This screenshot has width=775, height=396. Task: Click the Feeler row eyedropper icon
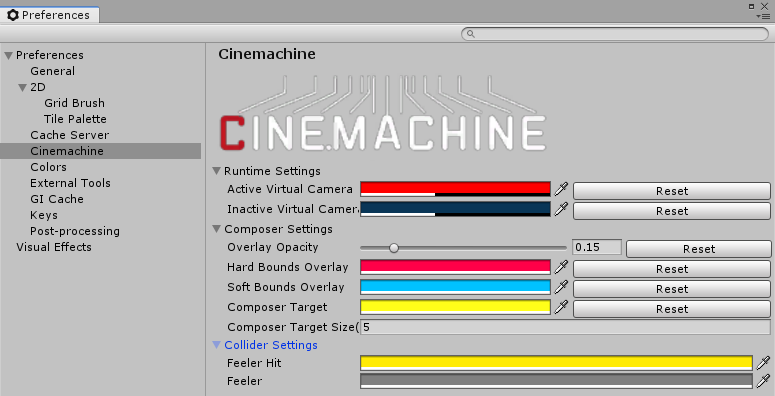[x=764, y=381]
